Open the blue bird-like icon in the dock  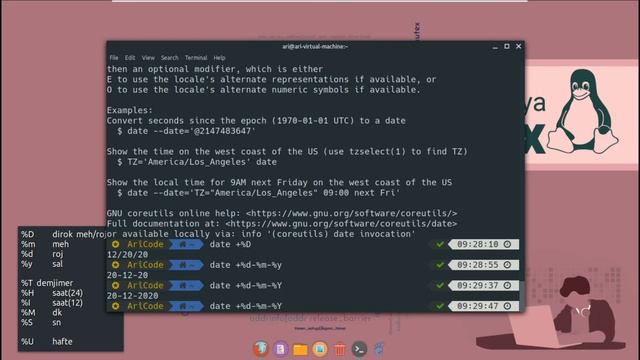point(379,349)
